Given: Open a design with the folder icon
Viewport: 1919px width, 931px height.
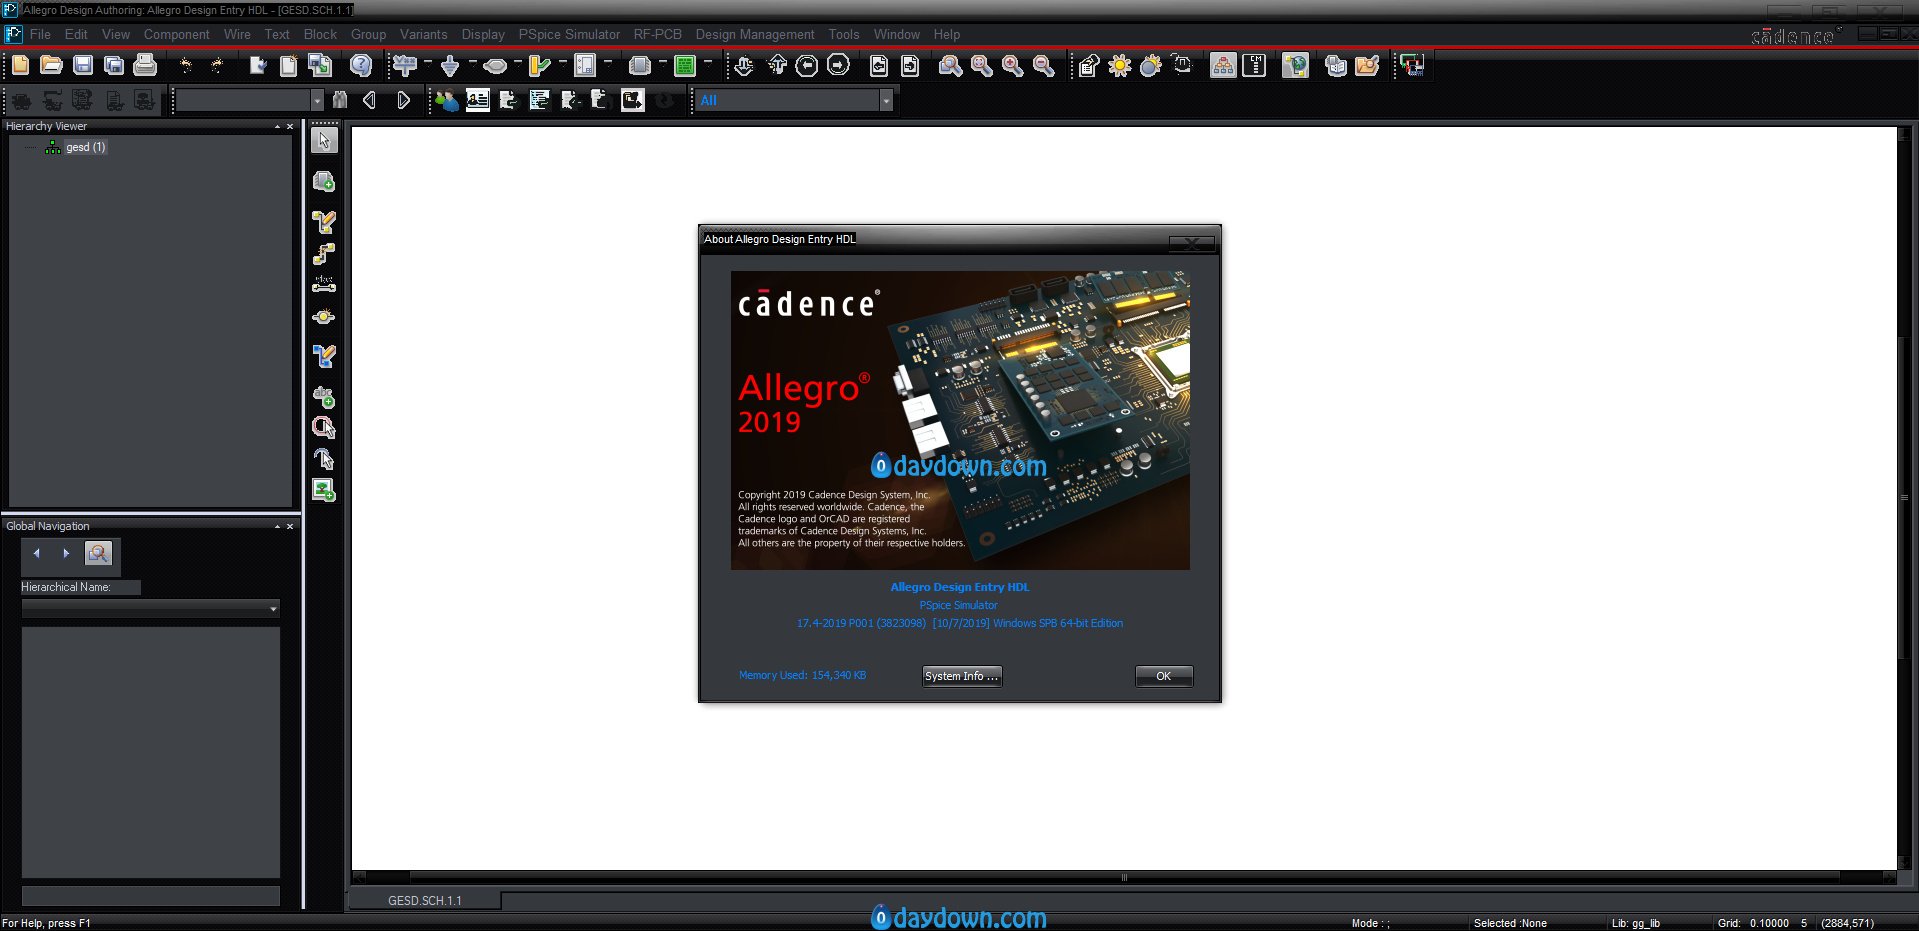Looking at the screenshot, I should [51, 66].
